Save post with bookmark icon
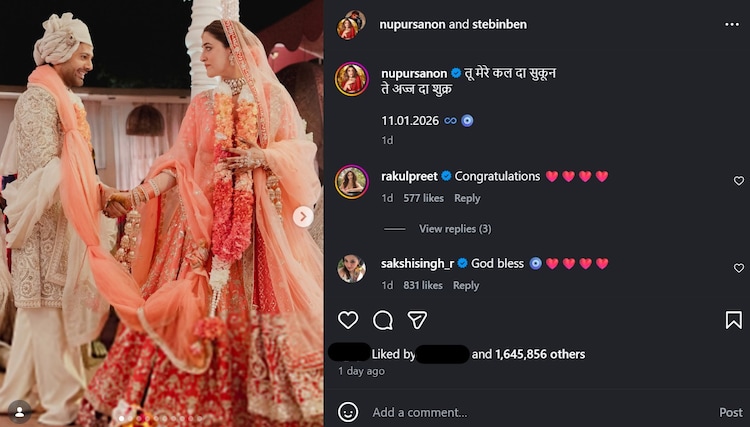The width and height of the screenshot is (750, 427). pos(733,320)
